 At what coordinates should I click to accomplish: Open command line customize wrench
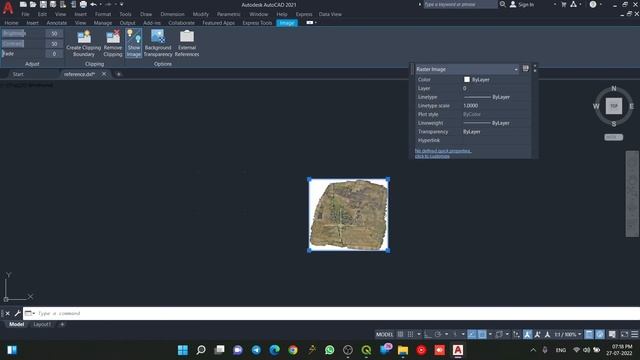17,313
